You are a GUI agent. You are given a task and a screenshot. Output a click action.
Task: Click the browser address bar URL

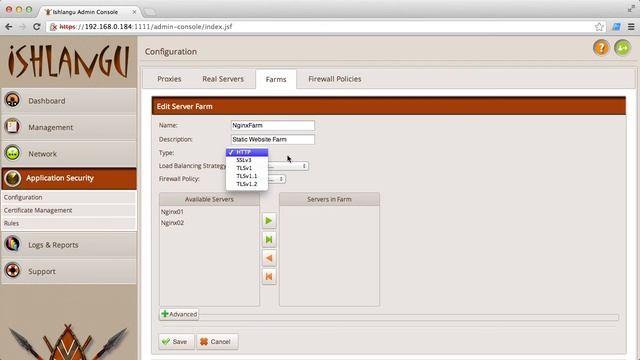(x=146, y=27)
